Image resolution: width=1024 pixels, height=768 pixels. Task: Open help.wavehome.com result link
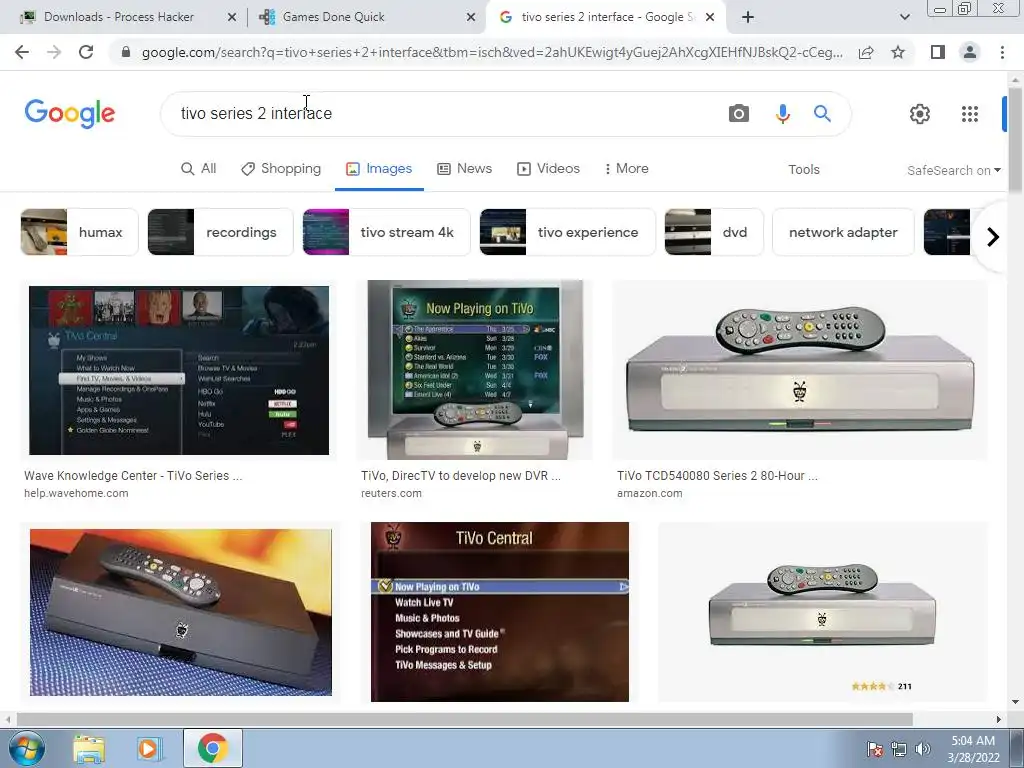pos(76,493)
